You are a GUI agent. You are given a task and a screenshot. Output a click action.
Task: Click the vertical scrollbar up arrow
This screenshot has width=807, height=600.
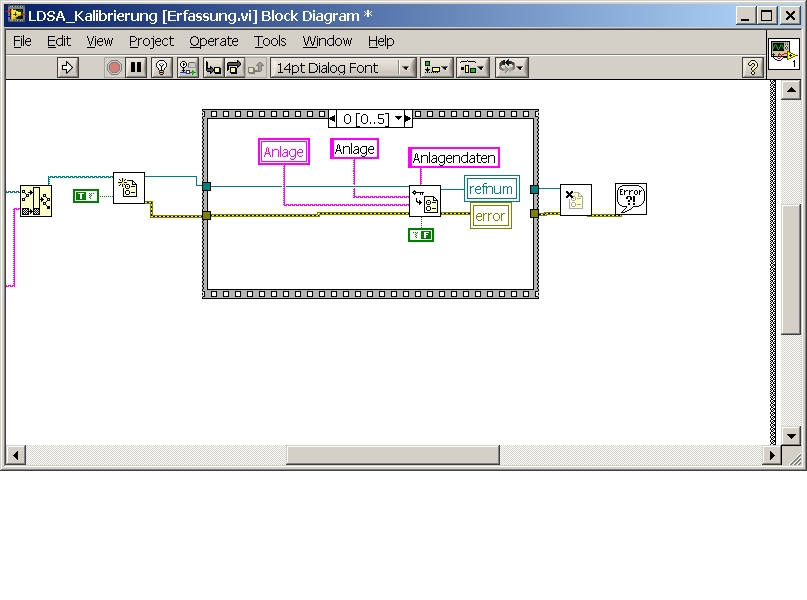791,91
